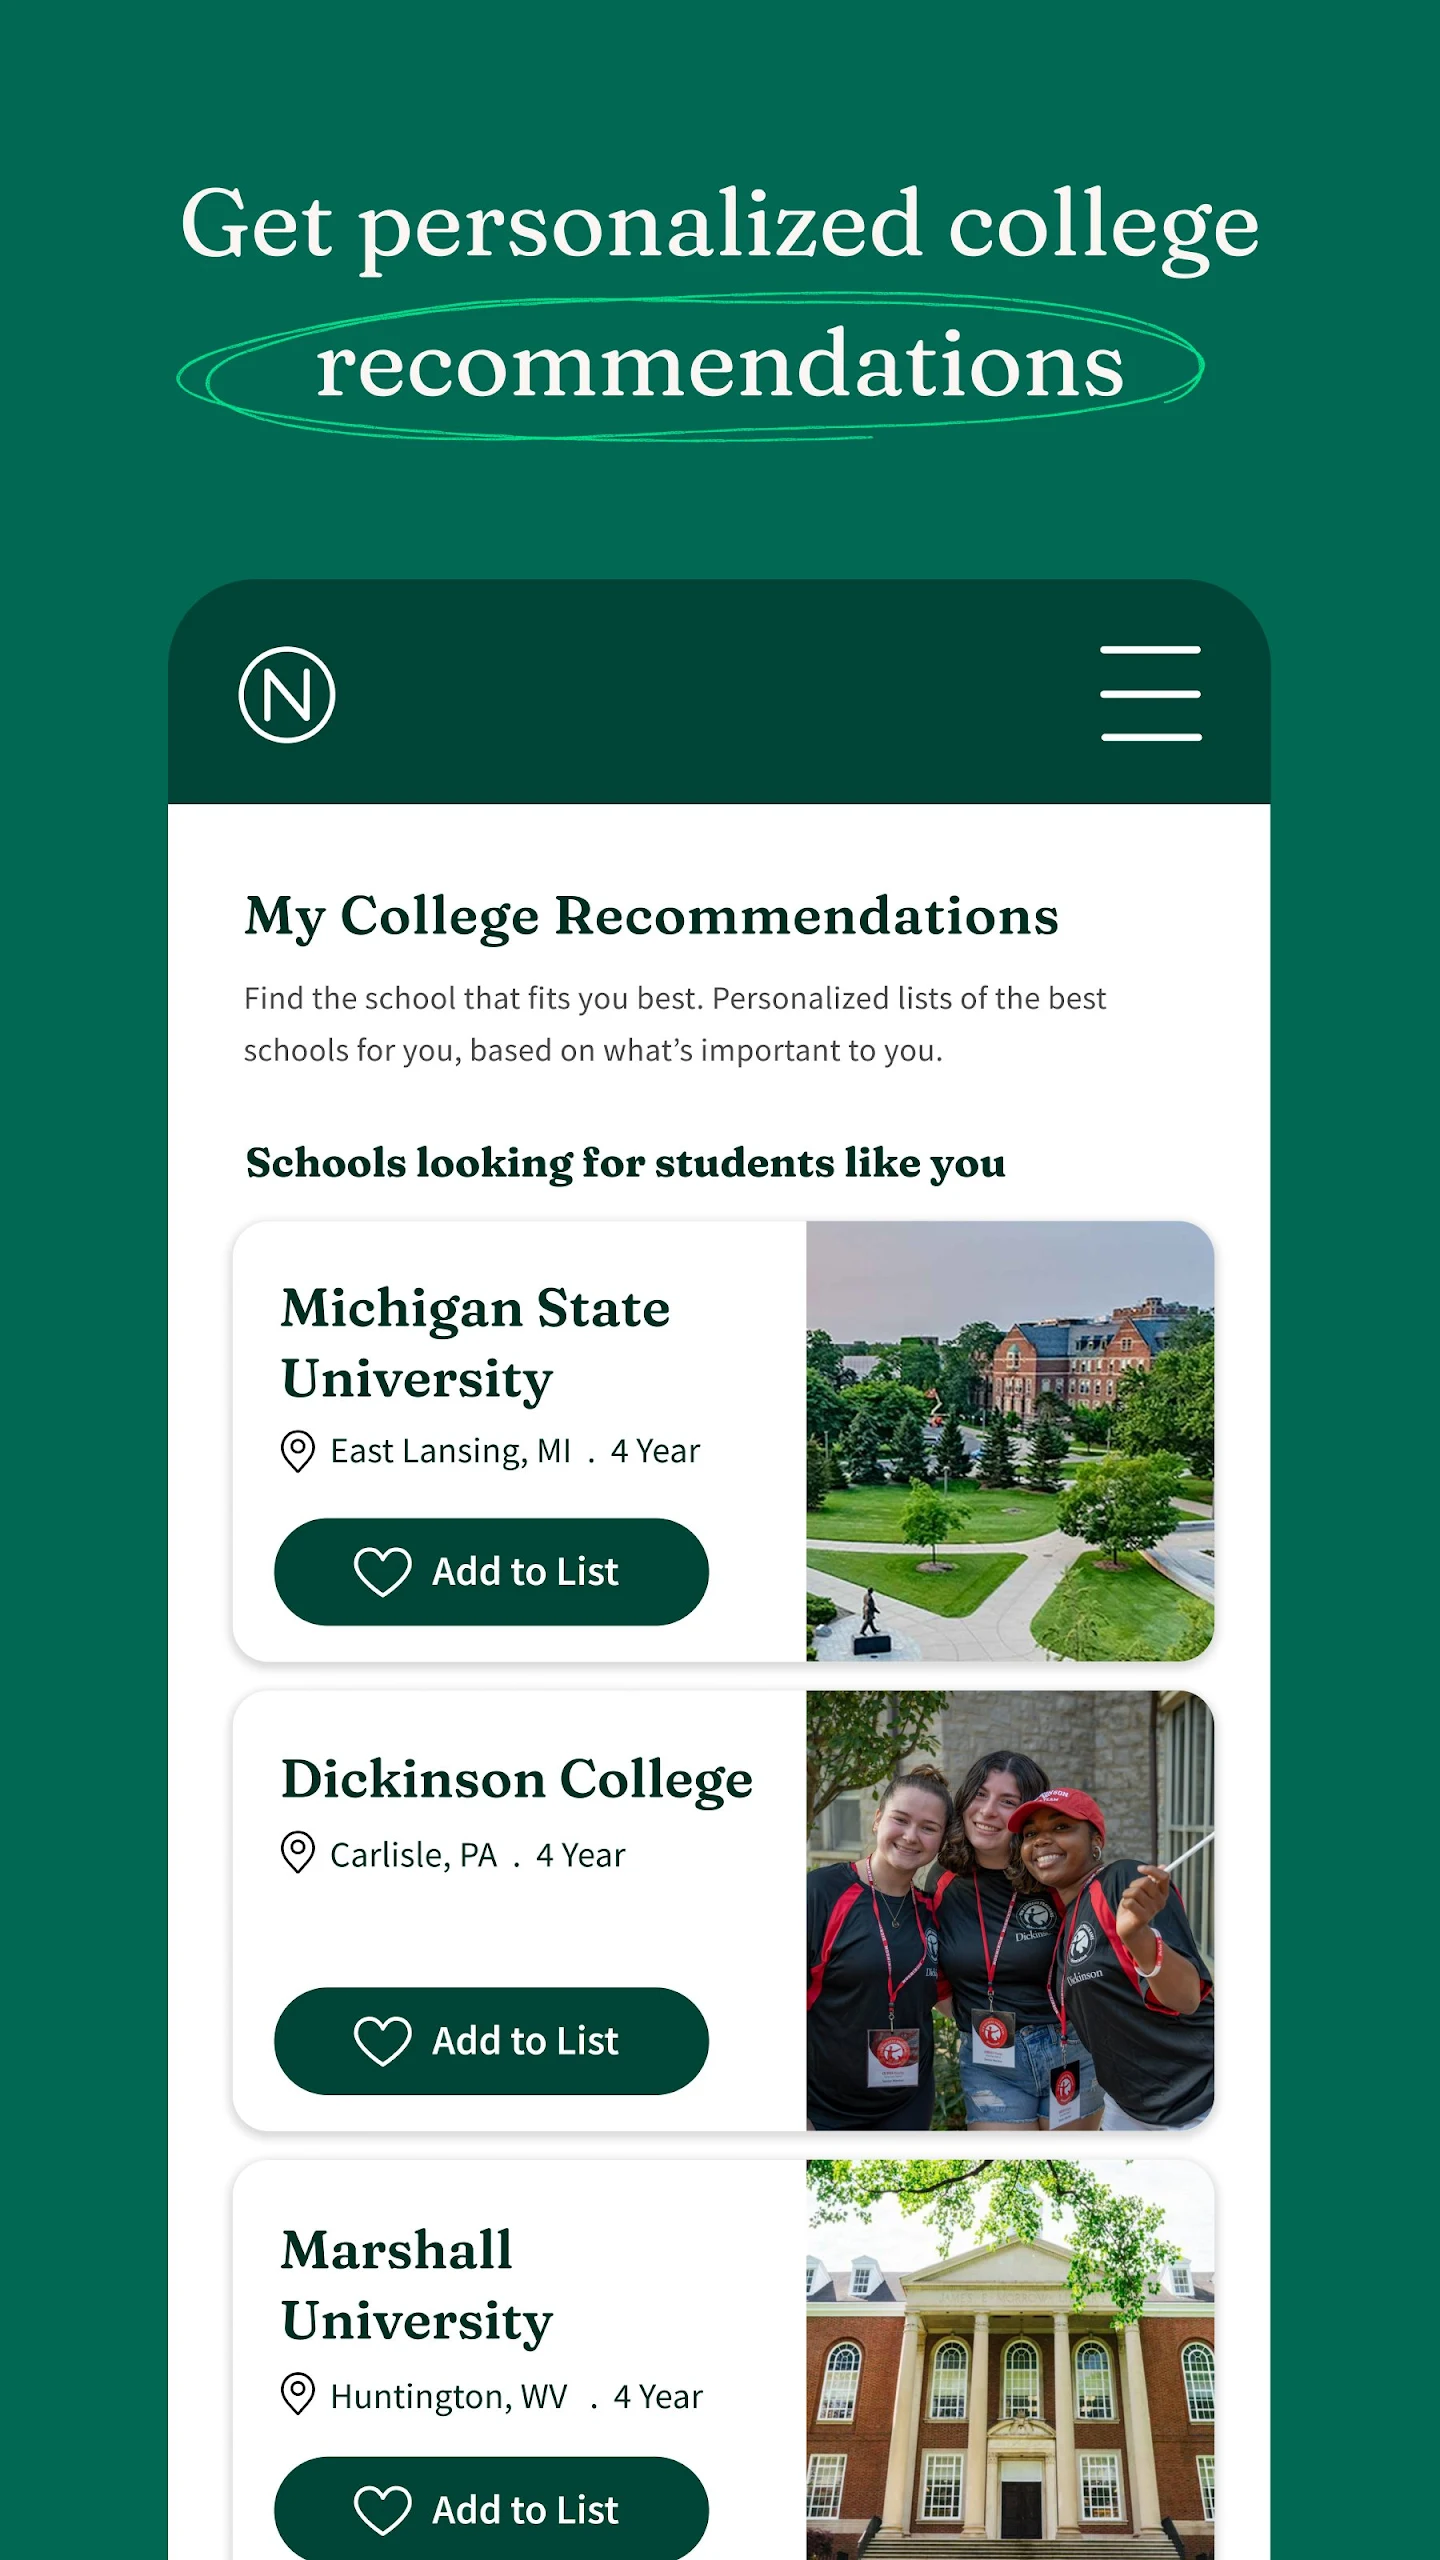
Task: Open the hamburger menu
Action: pos(1150,693)
